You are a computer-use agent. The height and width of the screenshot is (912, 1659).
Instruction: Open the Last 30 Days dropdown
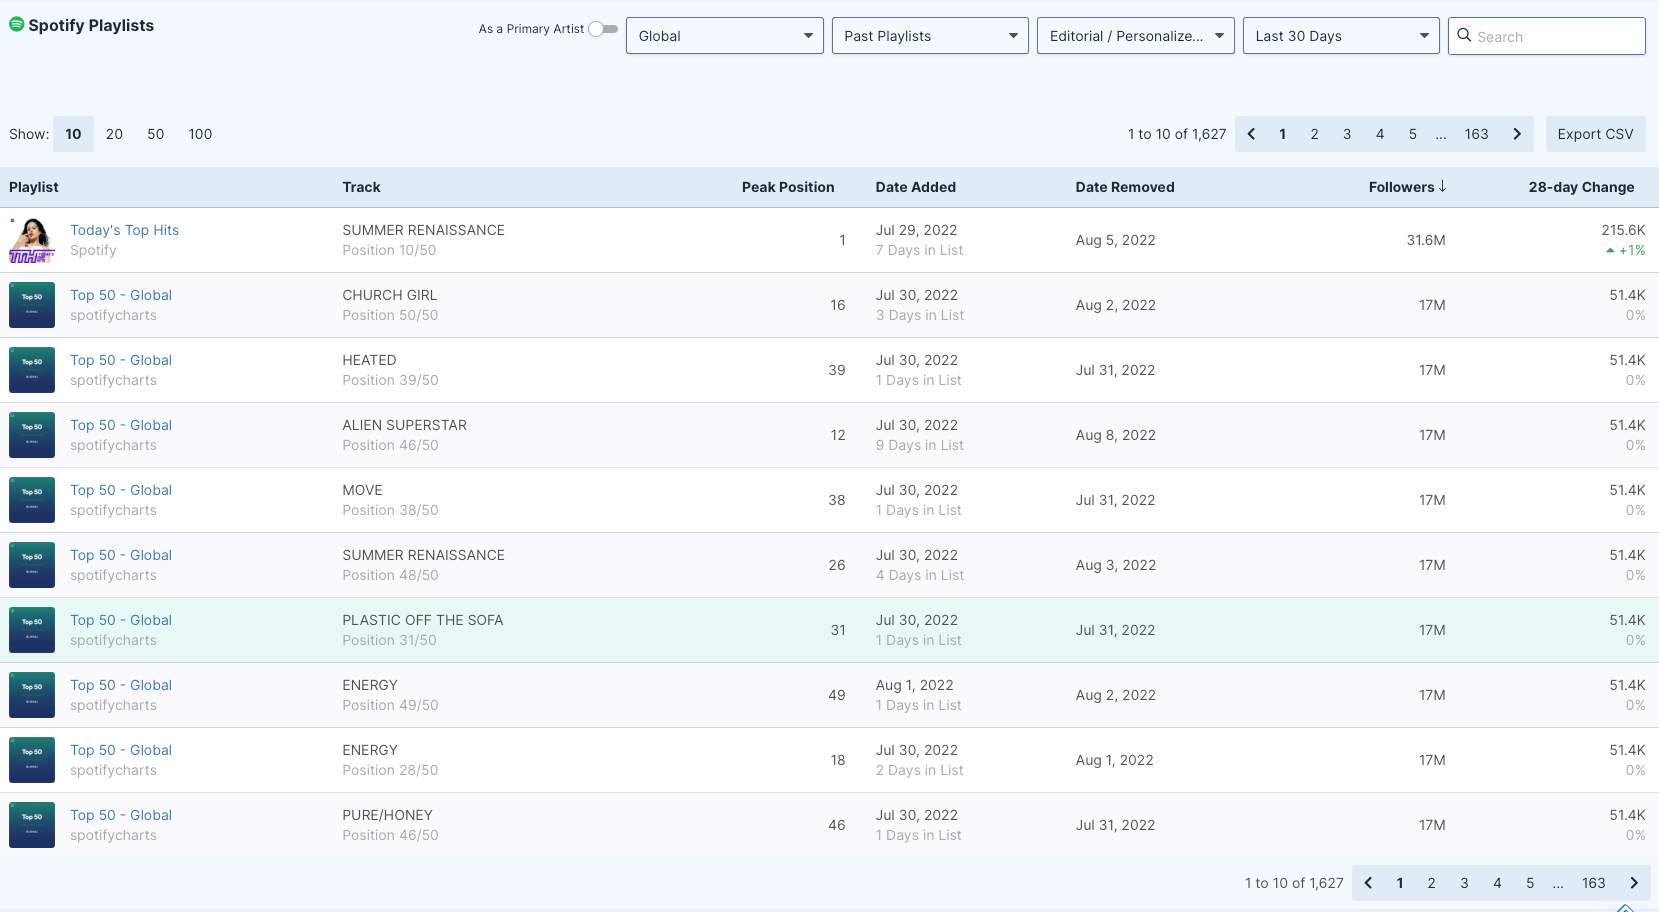1340,36
